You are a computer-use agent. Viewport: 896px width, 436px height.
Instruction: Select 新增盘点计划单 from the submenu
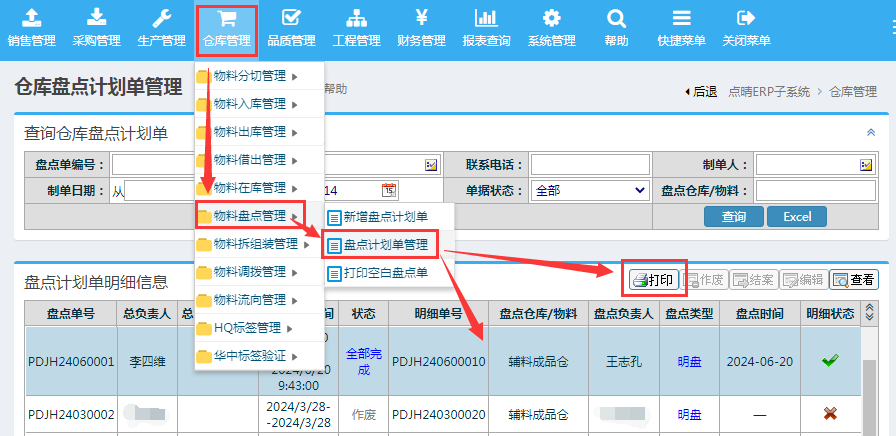385,217
